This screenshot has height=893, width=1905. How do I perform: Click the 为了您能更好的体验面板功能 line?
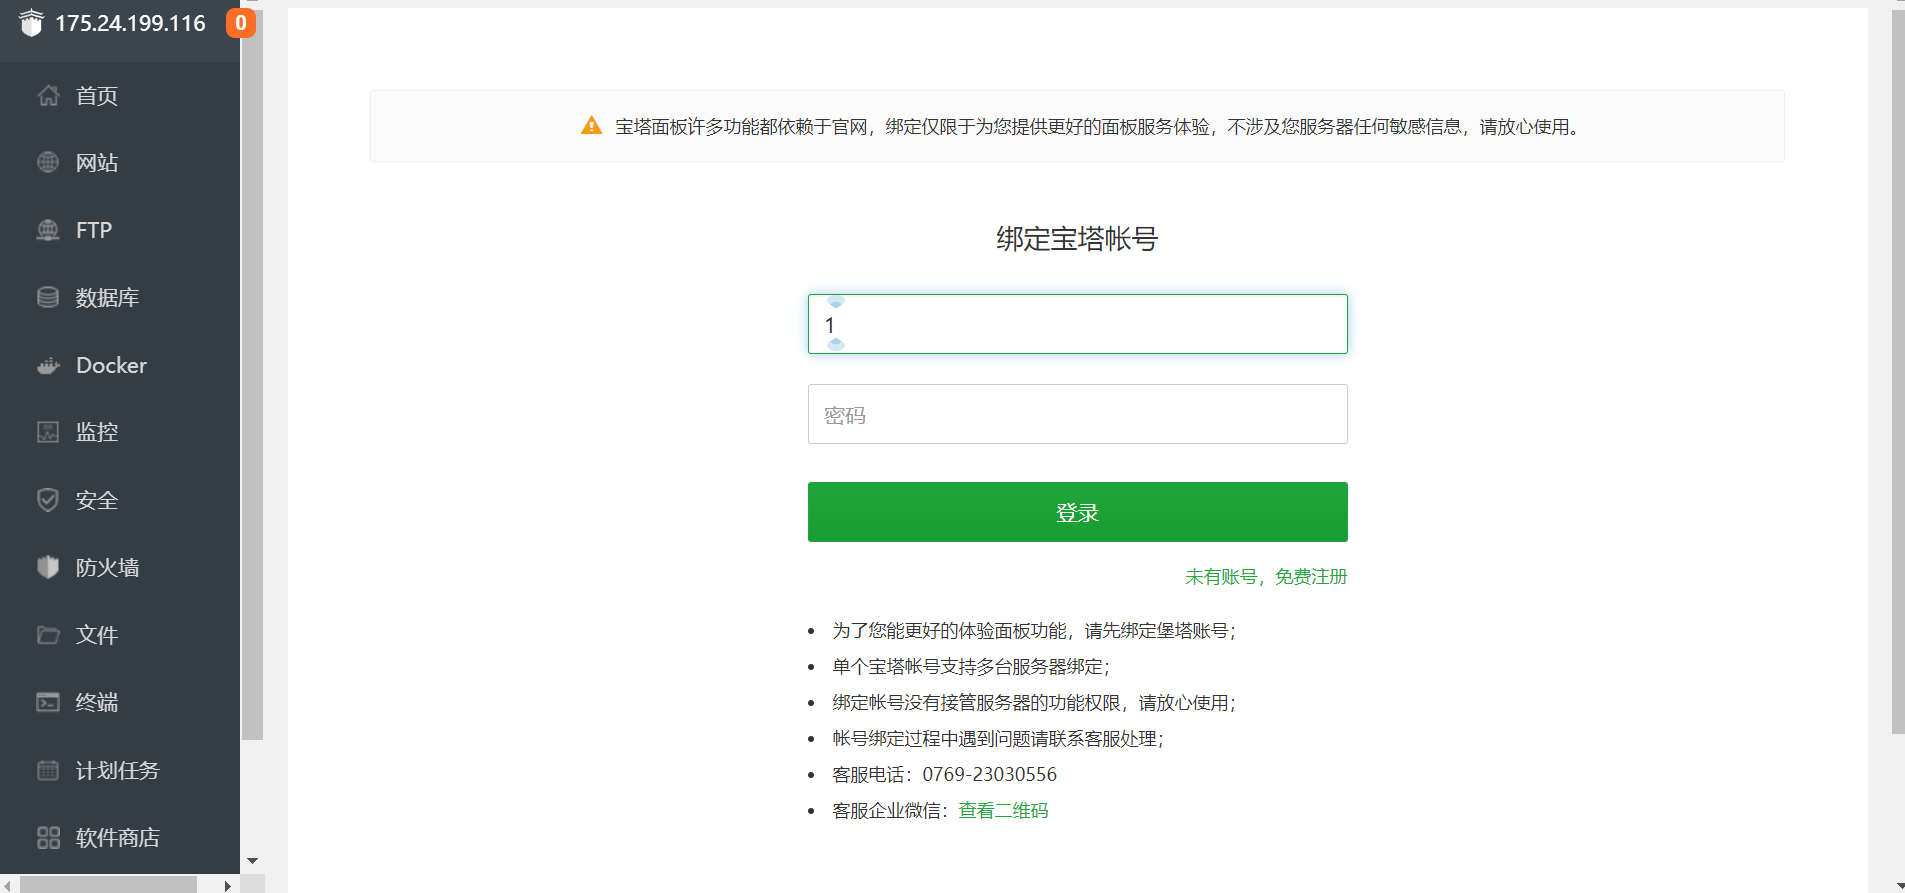coord(1034,631)
